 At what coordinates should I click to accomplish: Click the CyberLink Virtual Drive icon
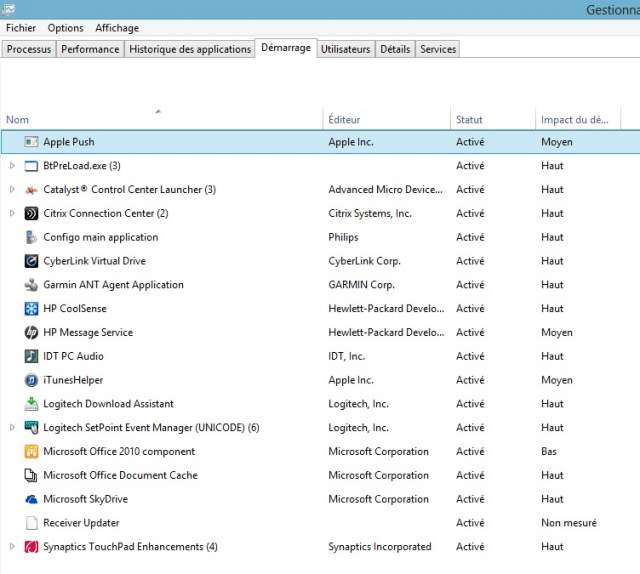(31, 261)
